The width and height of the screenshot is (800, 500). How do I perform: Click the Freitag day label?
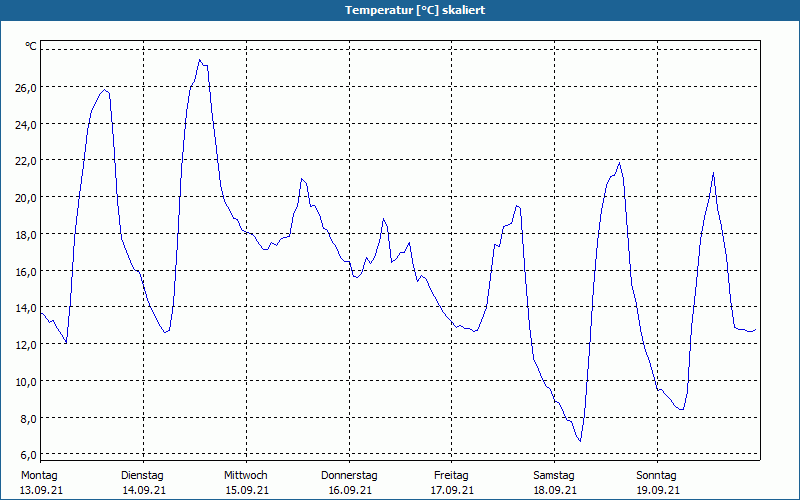click(x=452, y=476)
